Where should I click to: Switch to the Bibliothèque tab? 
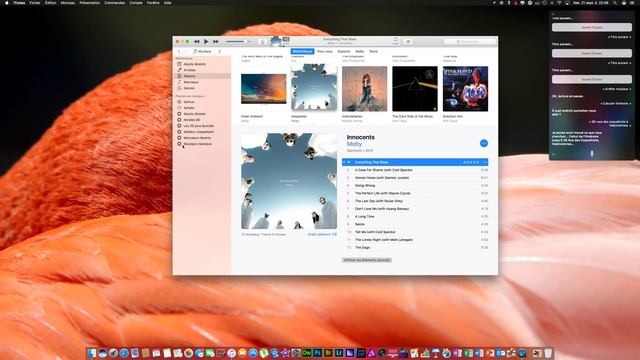302,51
